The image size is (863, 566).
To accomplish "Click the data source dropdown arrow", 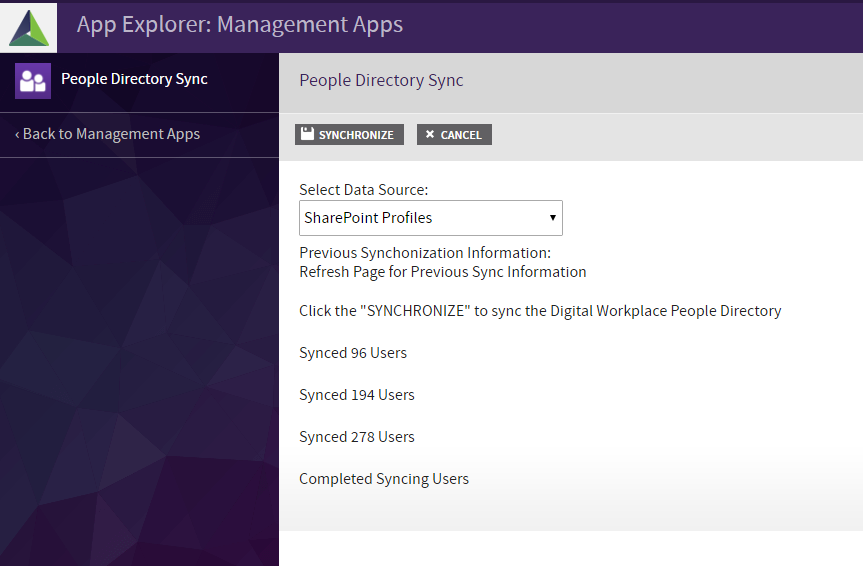I will tap(552, 218).
